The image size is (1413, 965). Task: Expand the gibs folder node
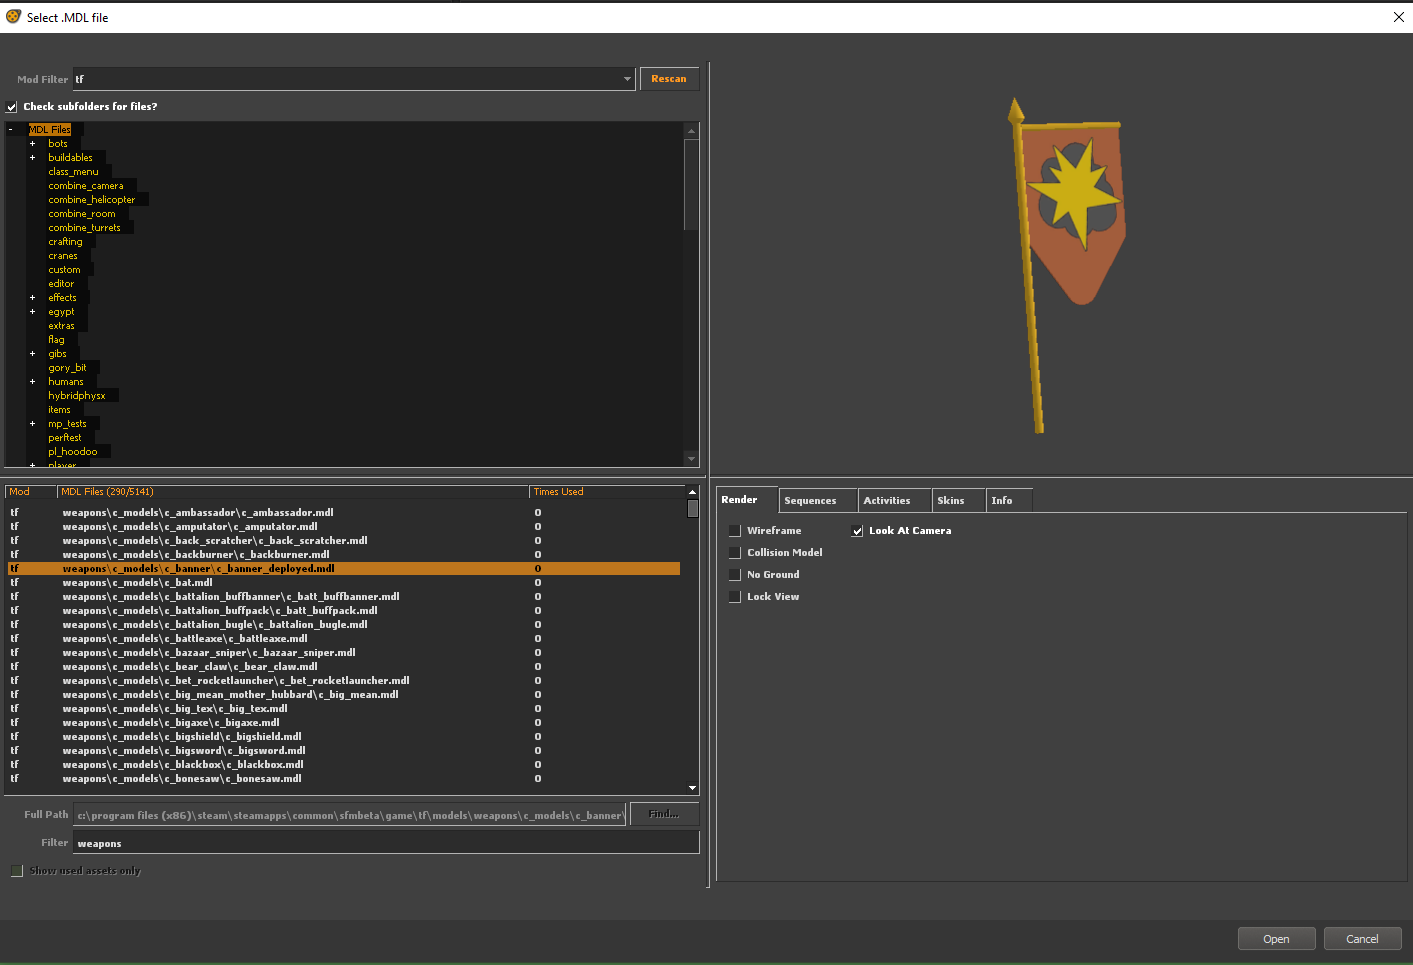[32, 354]
